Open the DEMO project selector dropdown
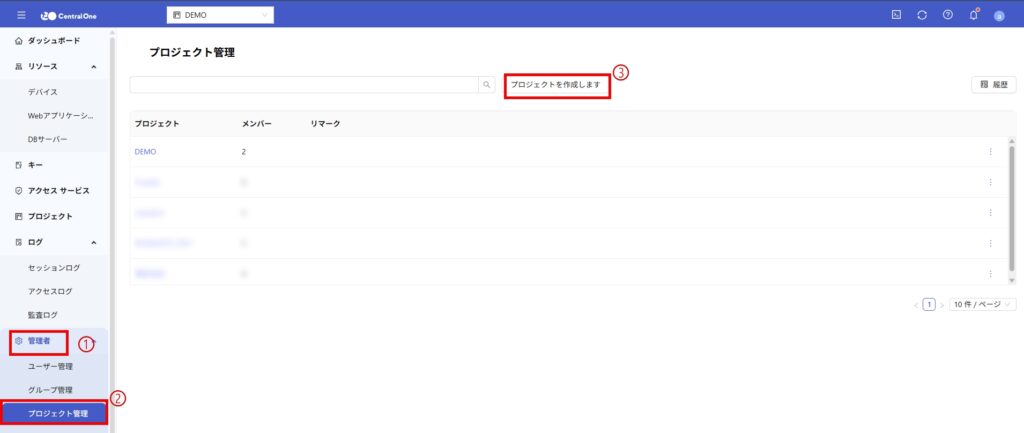Screen dimensions: 1024x433 coord(220,15)
